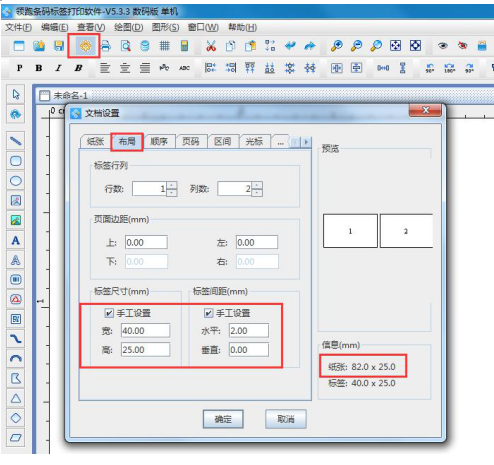Click the undo arrow icon
The width and height of the screenshot is (494, 465).
290,46
